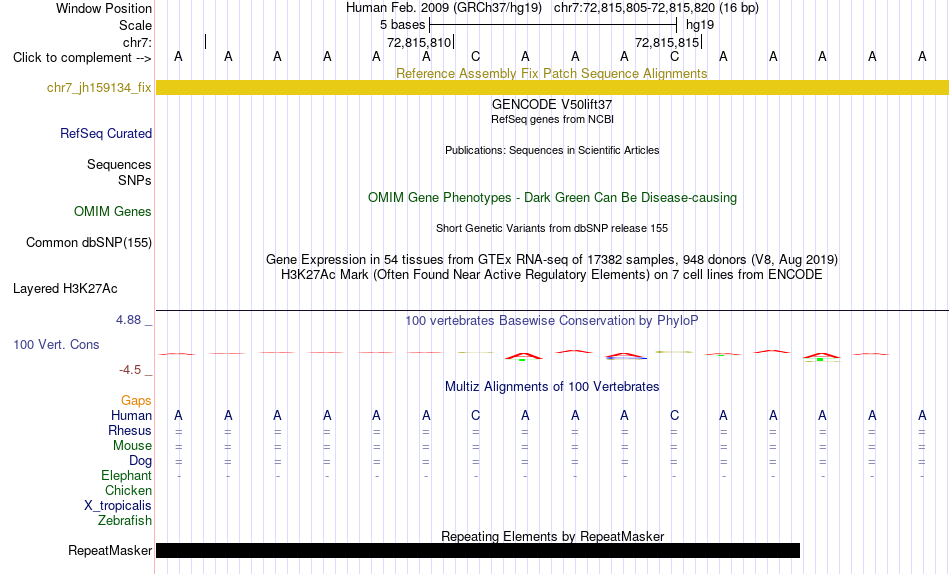This screenshot has height=574, width=950.
Task: Open the RefSeq Curated track label
Action: tap(106, 133)
